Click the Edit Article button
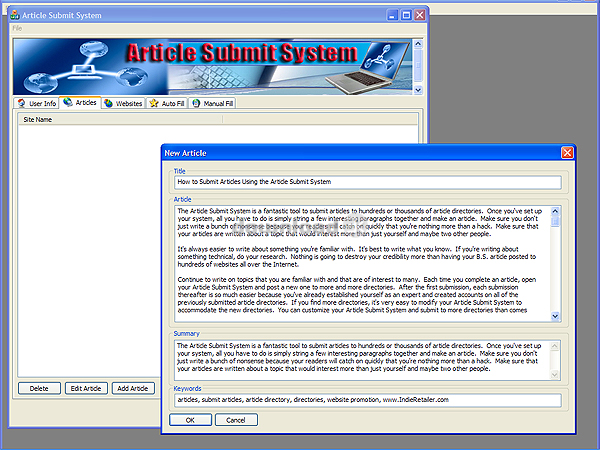 [86, 388]
